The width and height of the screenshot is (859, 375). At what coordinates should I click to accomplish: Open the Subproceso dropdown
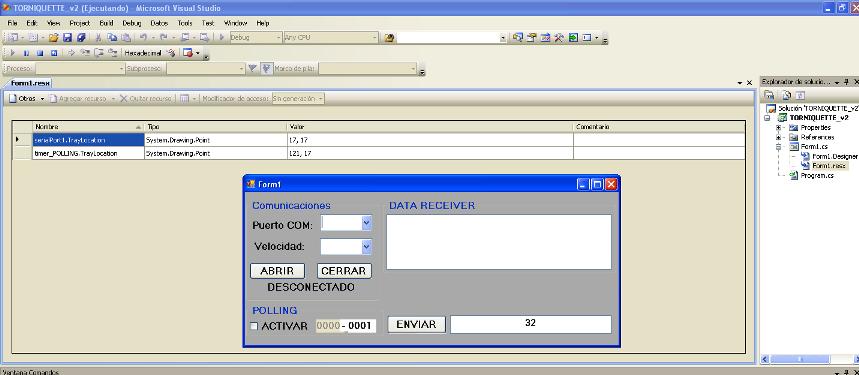pos(205,68)
